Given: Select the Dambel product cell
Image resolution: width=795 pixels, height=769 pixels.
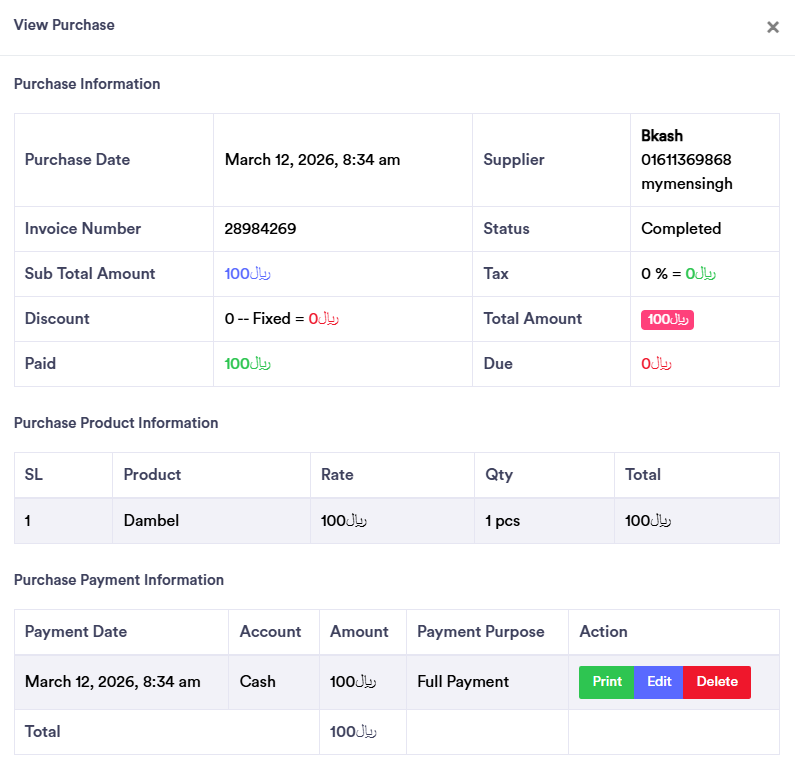Looking at the screenshot, I should tap(151, 521).
